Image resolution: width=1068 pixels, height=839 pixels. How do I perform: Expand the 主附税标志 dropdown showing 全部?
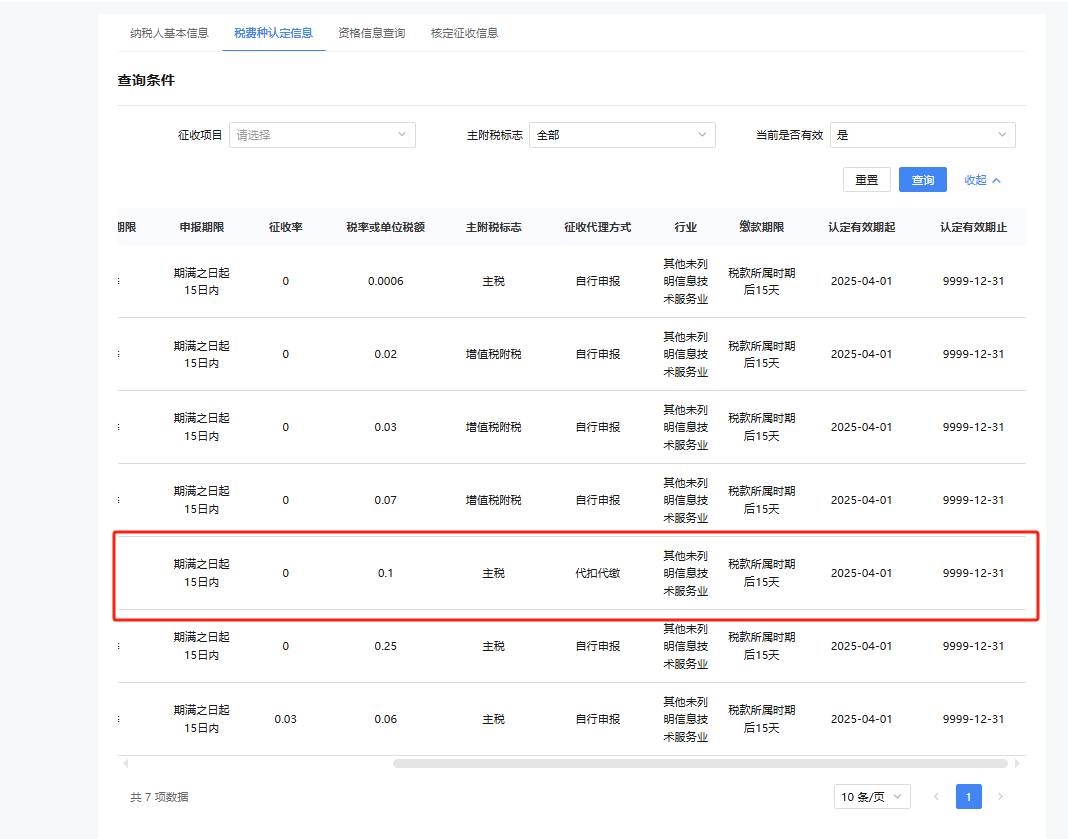pos(622,135)
